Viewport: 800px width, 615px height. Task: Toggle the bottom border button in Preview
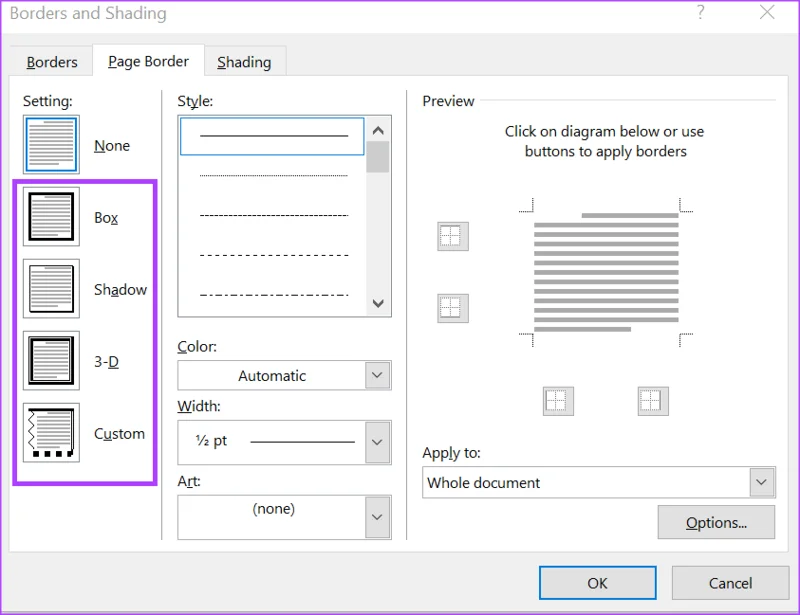click(453, 308)
